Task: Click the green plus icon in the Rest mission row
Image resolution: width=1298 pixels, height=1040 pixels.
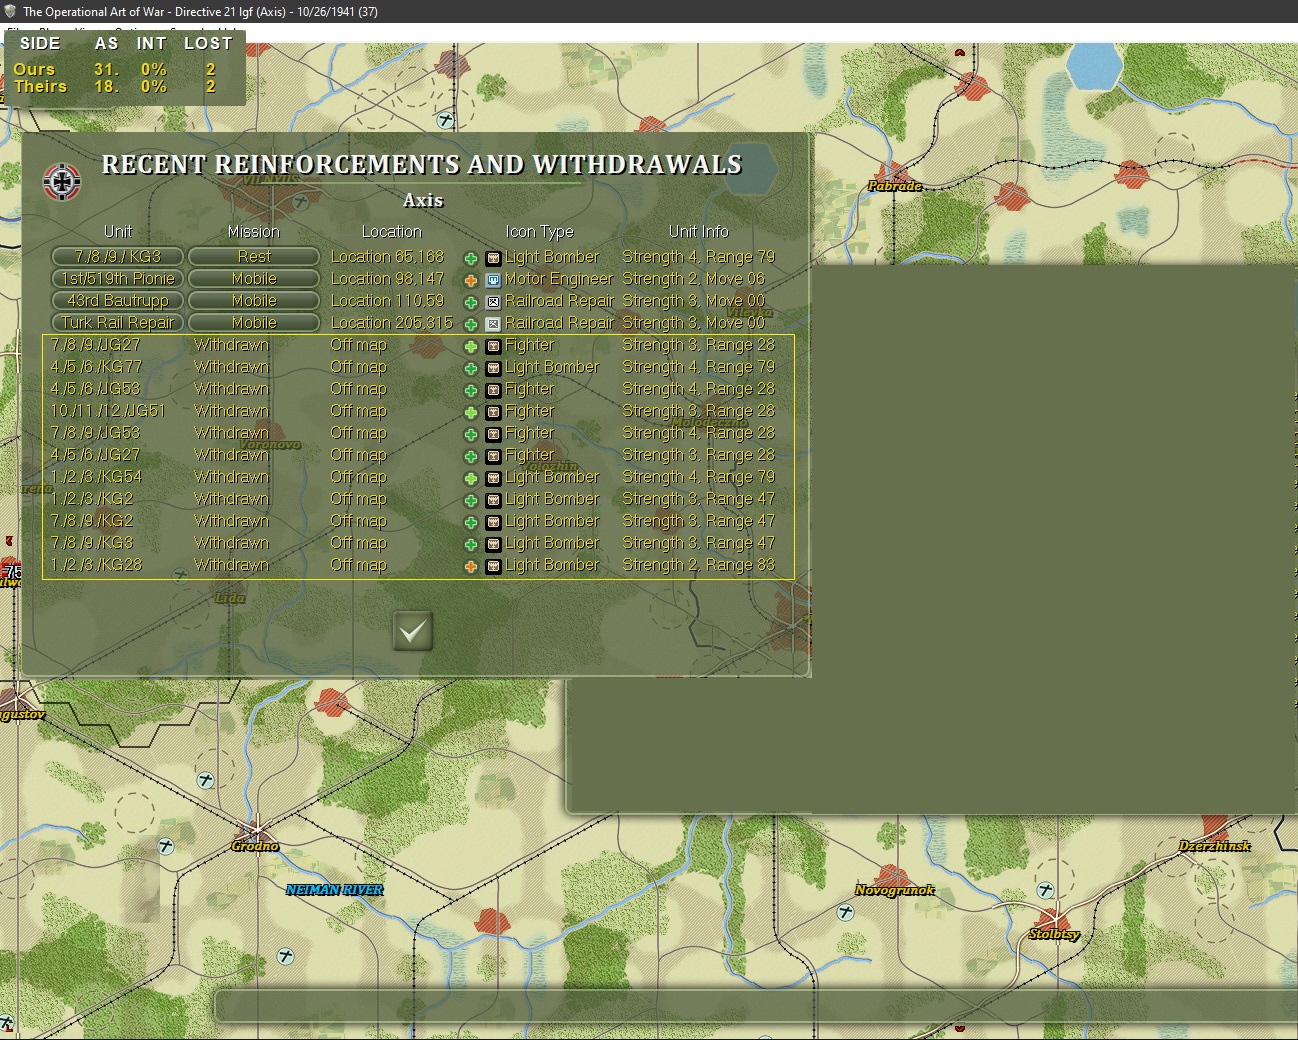Action: (x=471, y=258)
